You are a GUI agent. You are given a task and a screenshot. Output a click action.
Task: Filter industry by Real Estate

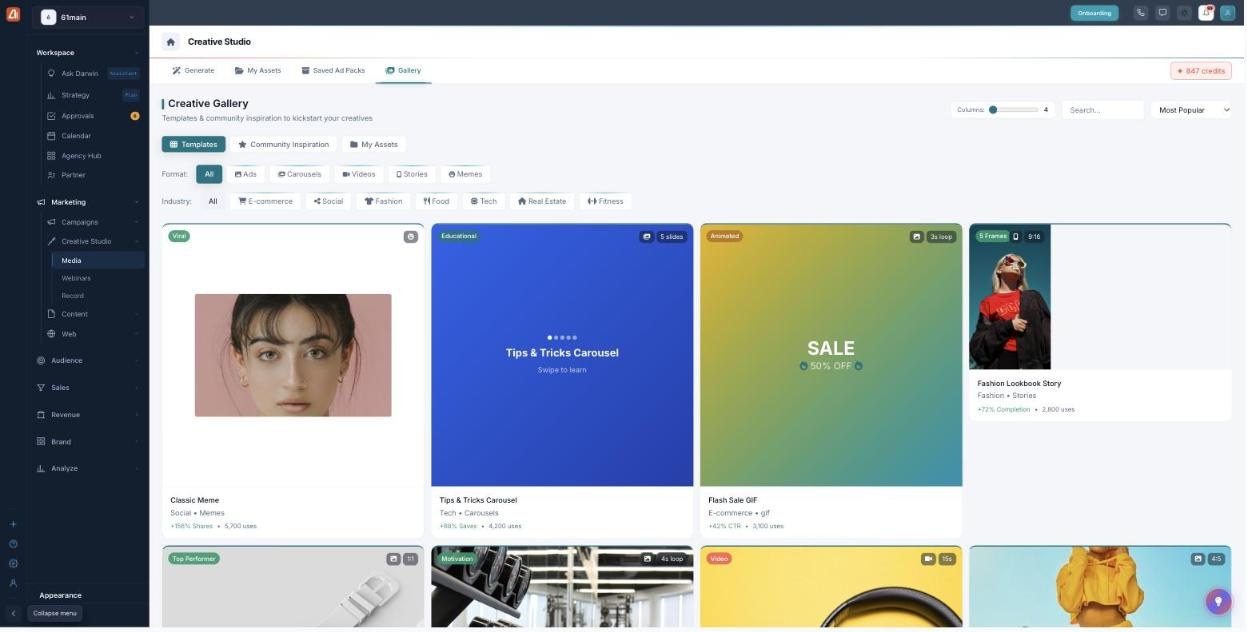(542, 201)
